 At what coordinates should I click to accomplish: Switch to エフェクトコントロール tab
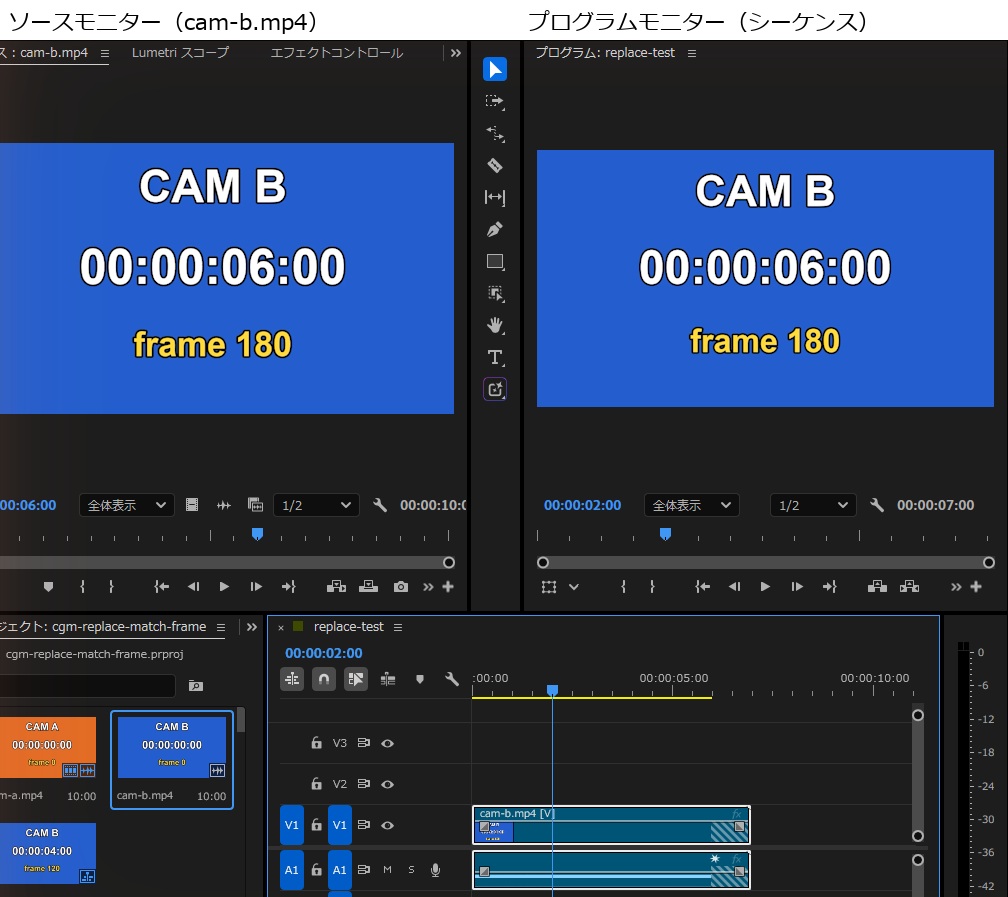[337, 53]
